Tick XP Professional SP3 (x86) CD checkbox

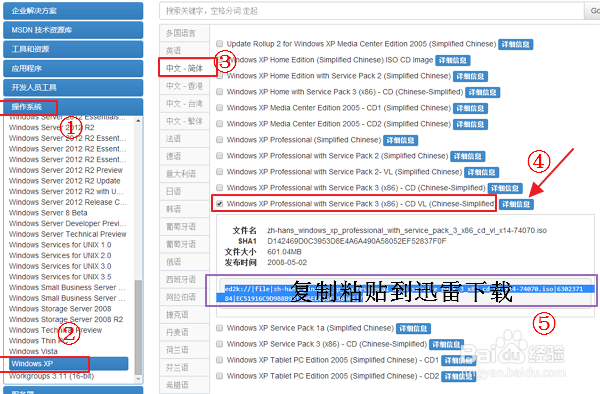[x=220, y=187]
